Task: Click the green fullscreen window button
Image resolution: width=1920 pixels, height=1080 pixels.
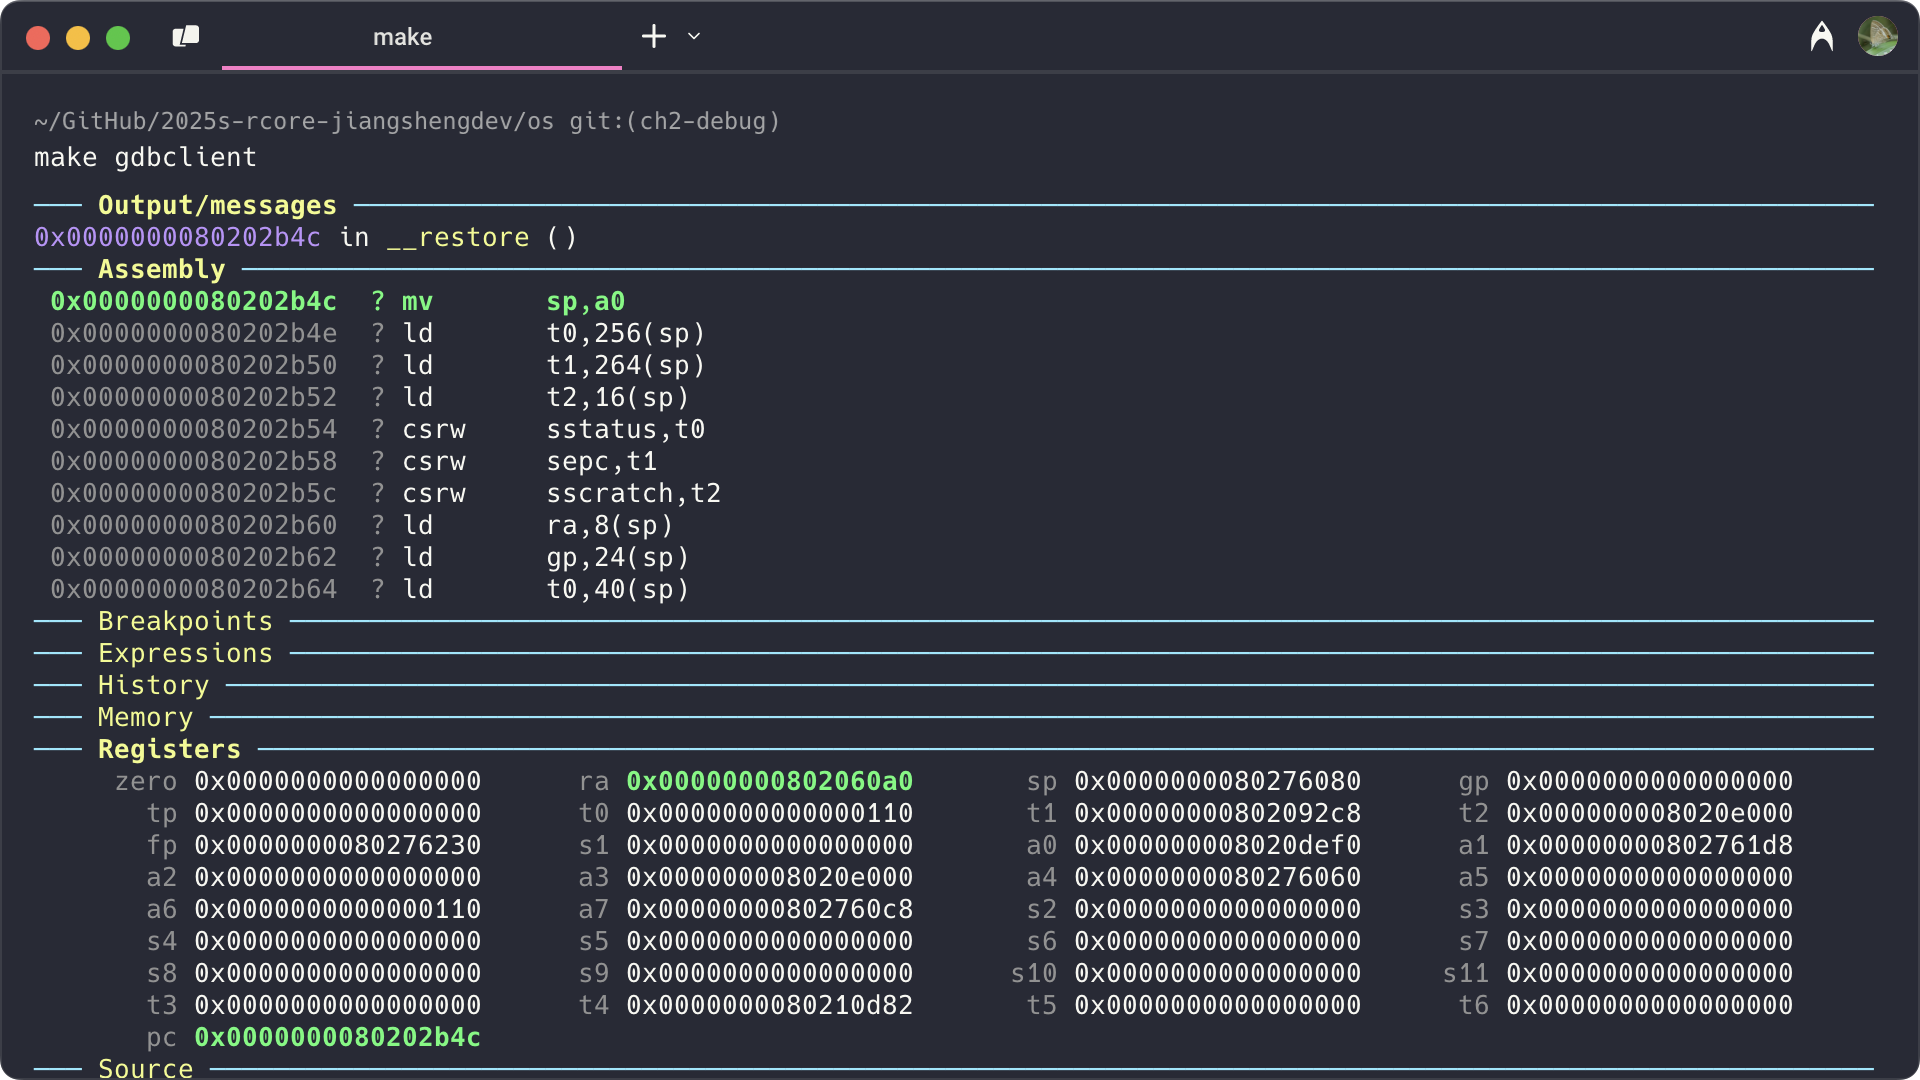Action: [x=118, y=38]
